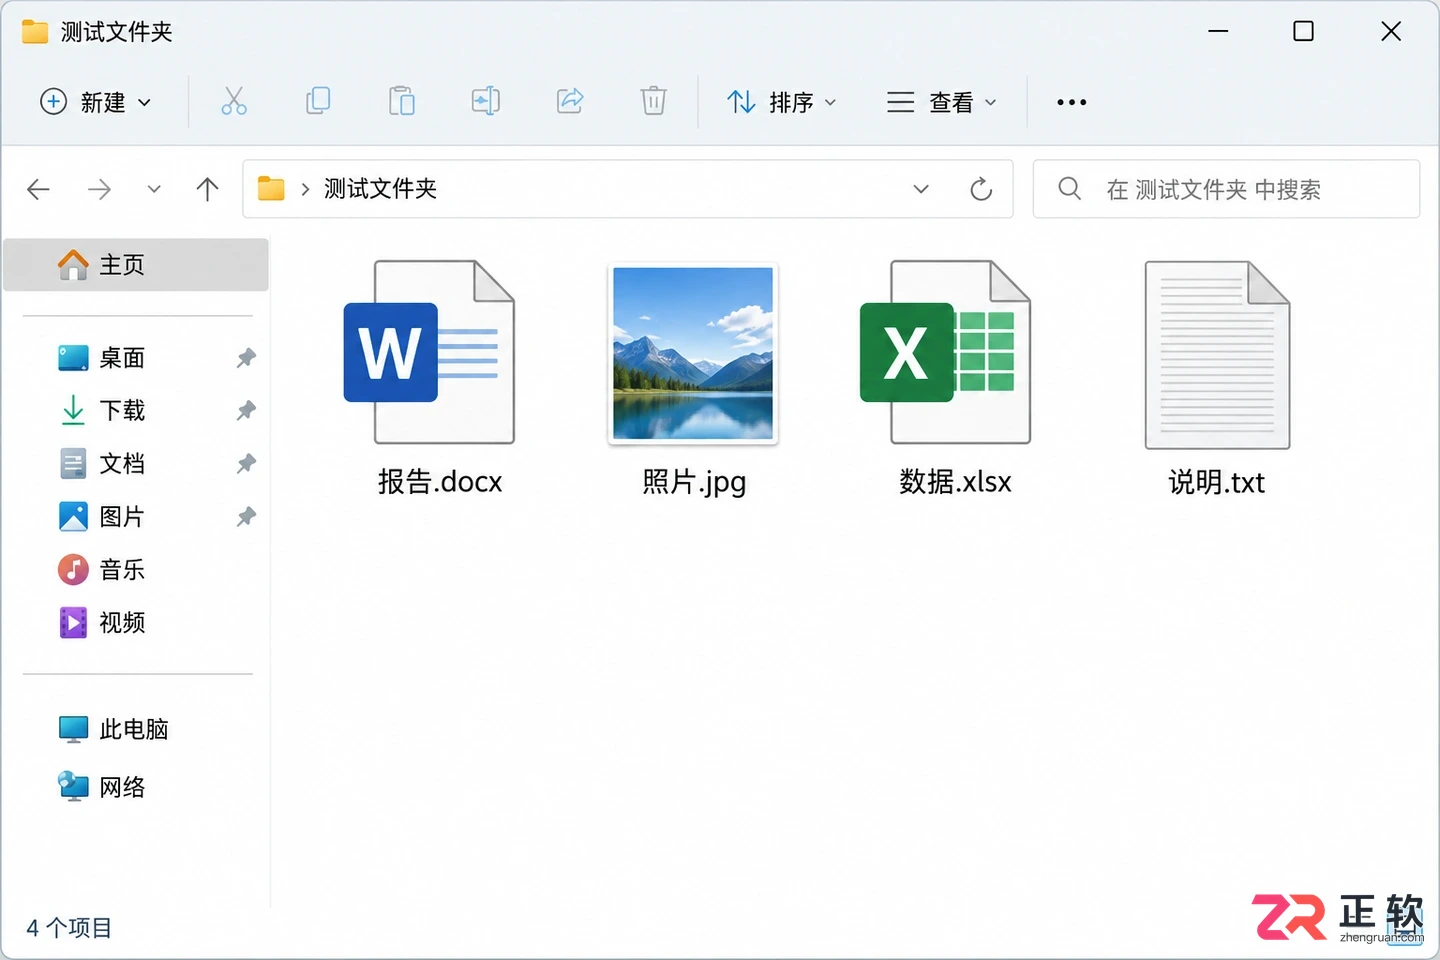The width and height of the screenshot is (1440, 960).
Task: Select 主页 in the sidebar
Action: (x=136, y=265)
